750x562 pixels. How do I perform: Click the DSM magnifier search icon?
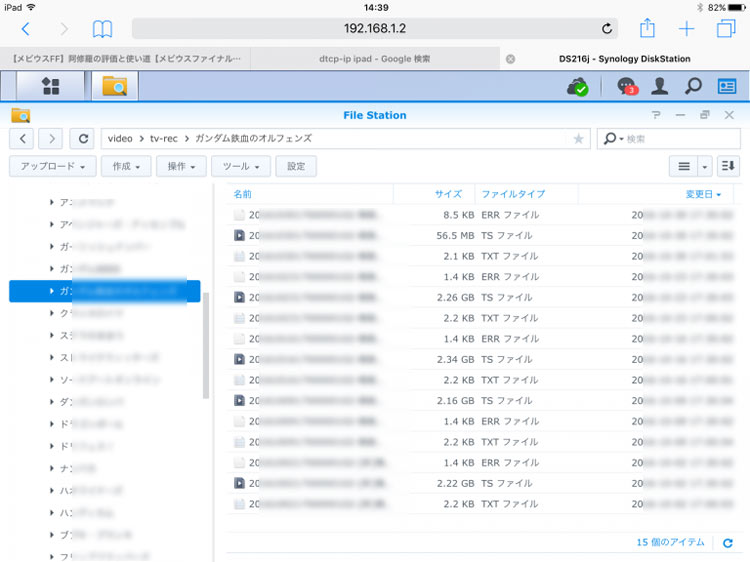[x=693, y=86]
